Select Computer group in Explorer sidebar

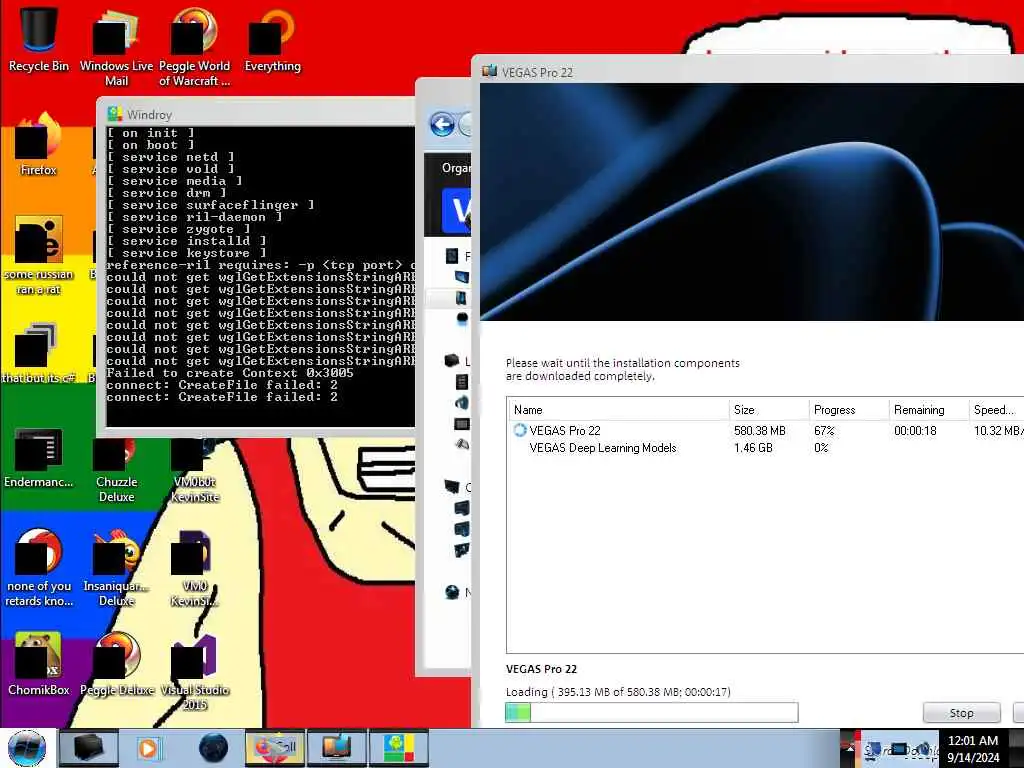pyautogui.click(x=458, y=487)
